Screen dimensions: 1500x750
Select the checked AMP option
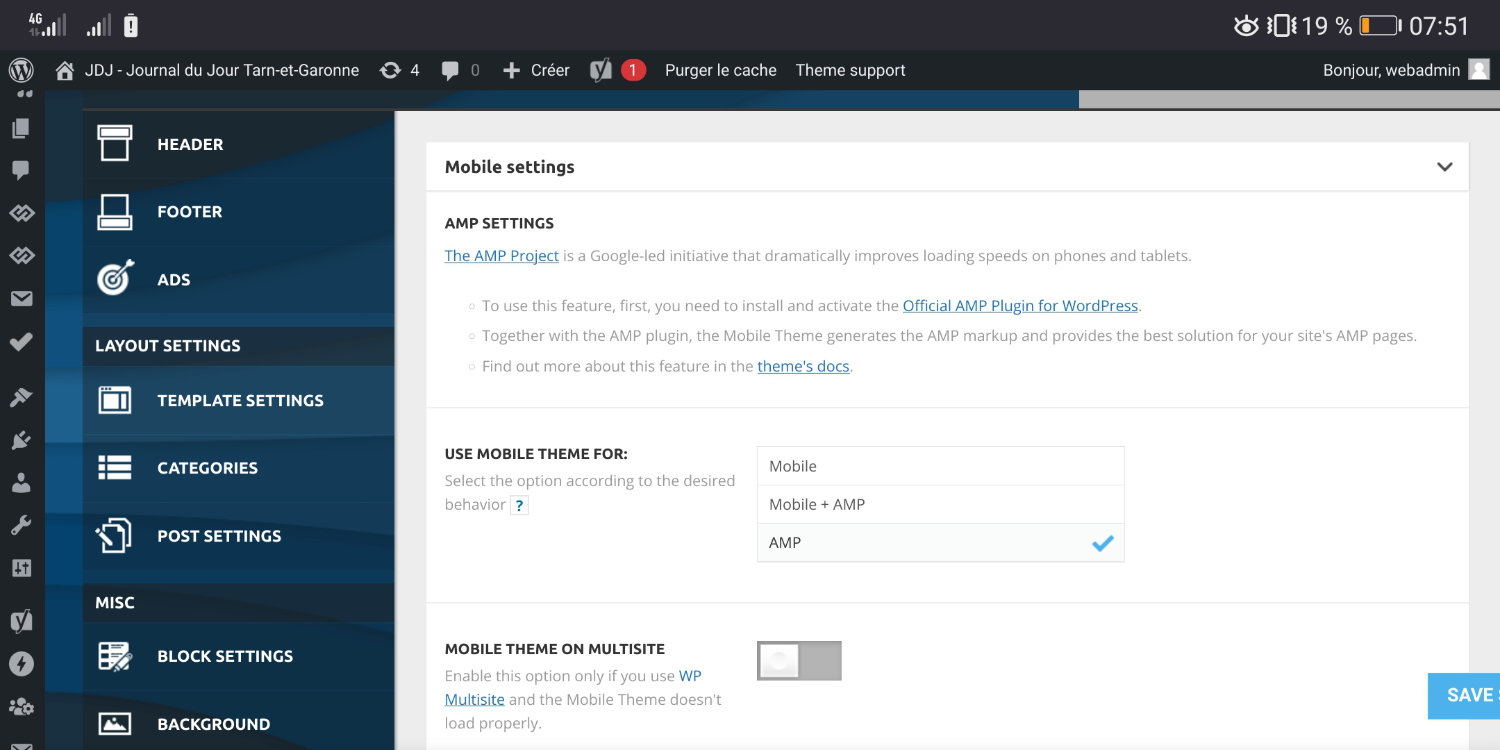pyautogui.click(x=940, y=542)
